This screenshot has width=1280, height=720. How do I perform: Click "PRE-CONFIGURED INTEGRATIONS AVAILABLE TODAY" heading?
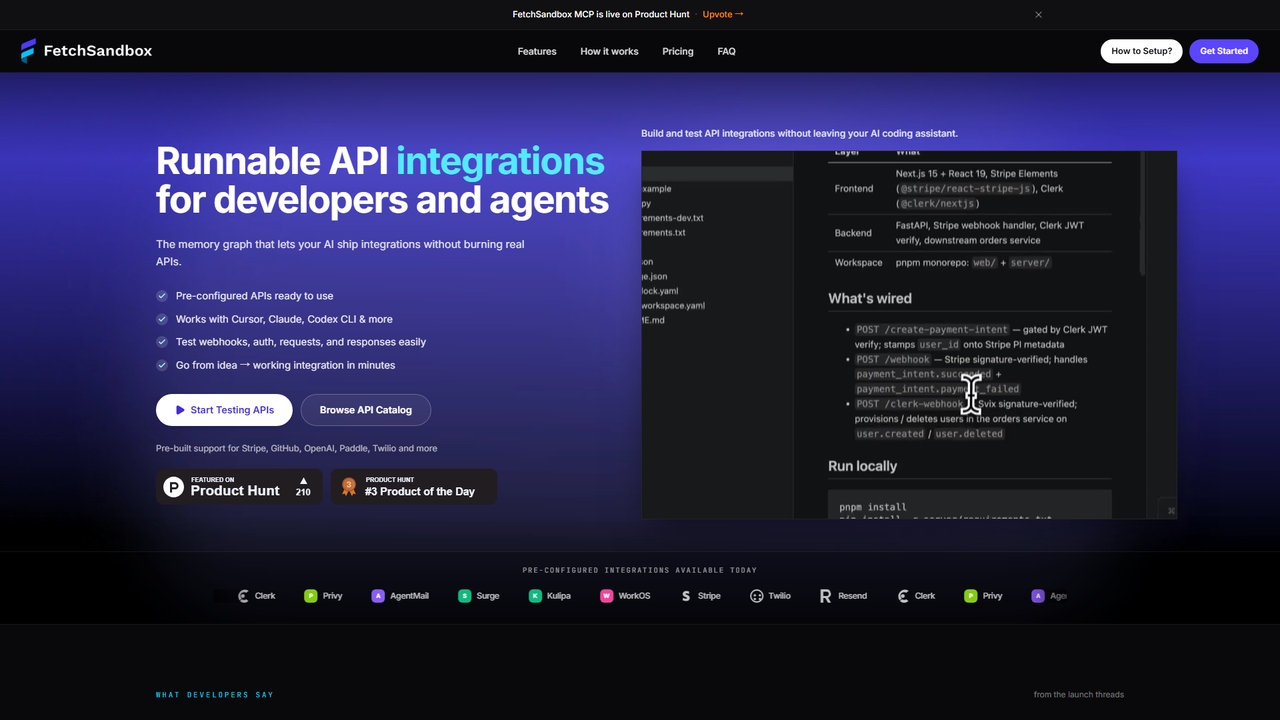(640, 570)
